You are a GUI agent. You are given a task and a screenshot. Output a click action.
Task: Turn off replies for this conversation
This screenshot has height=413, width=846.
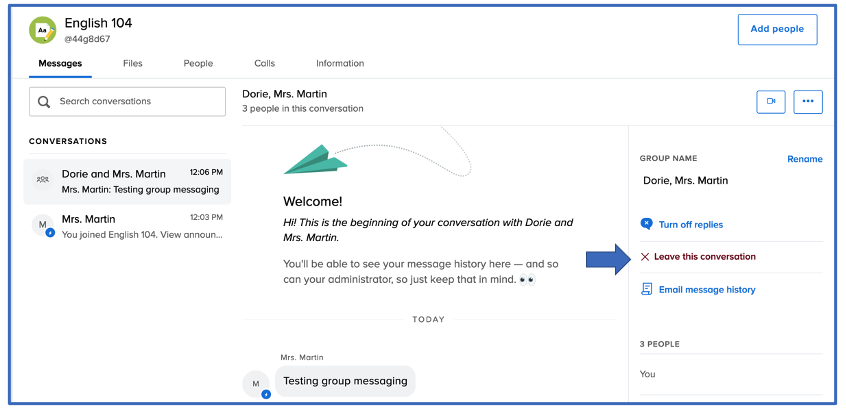690,225
